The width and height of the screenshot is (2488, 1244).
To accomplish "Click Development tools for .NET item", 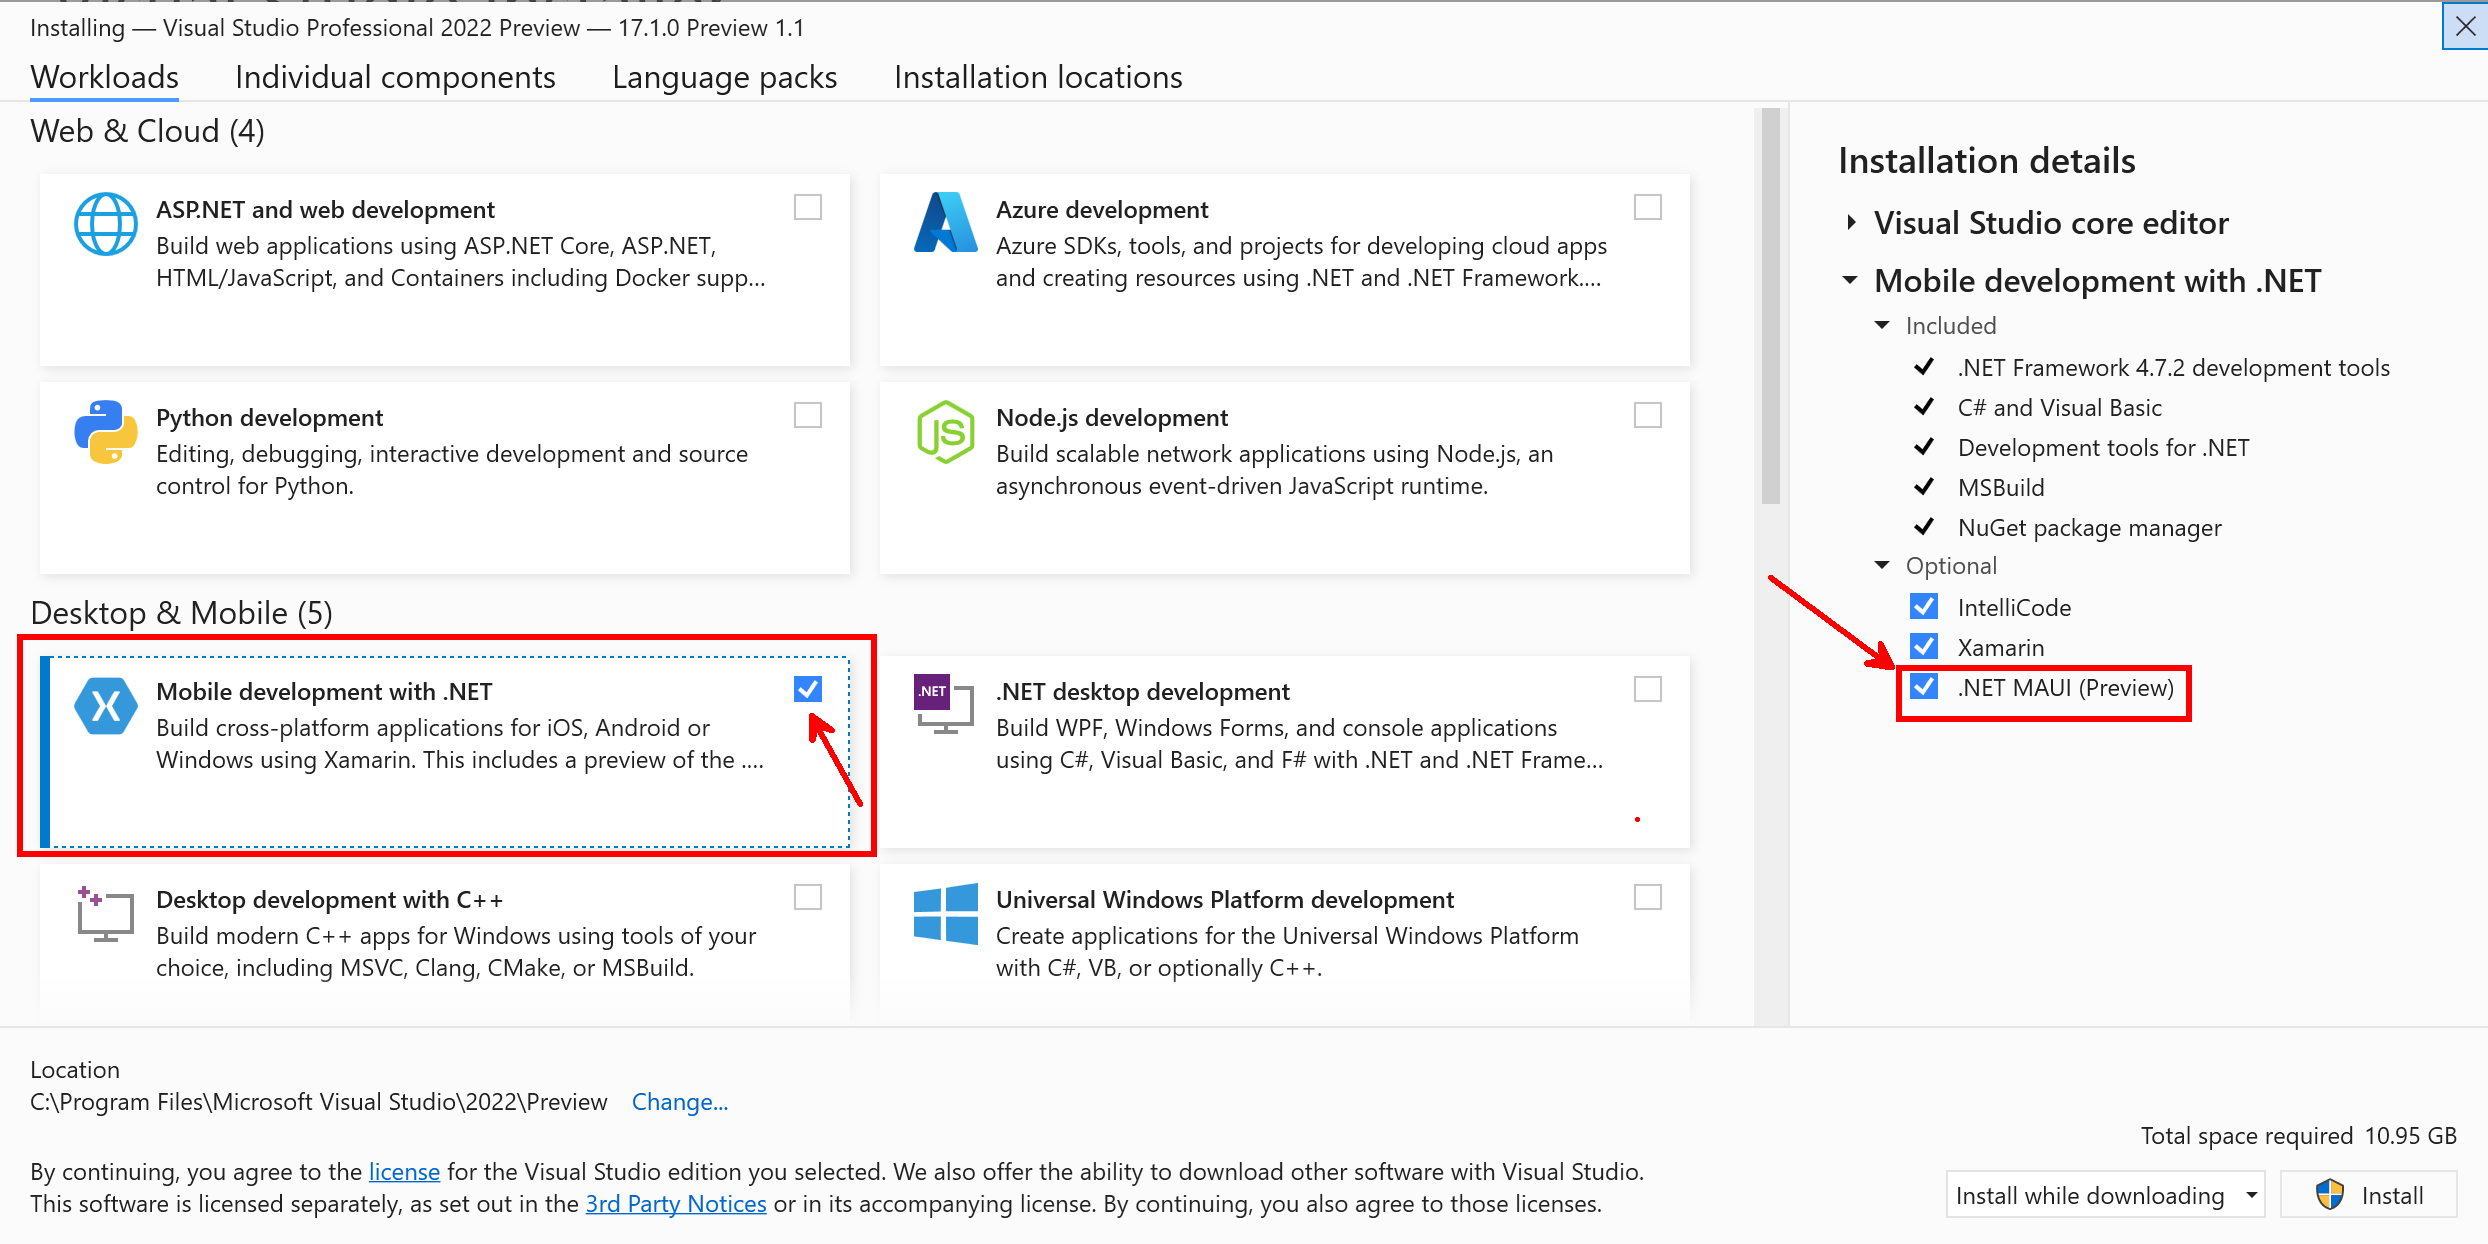I will click(x=2104, y=447).
